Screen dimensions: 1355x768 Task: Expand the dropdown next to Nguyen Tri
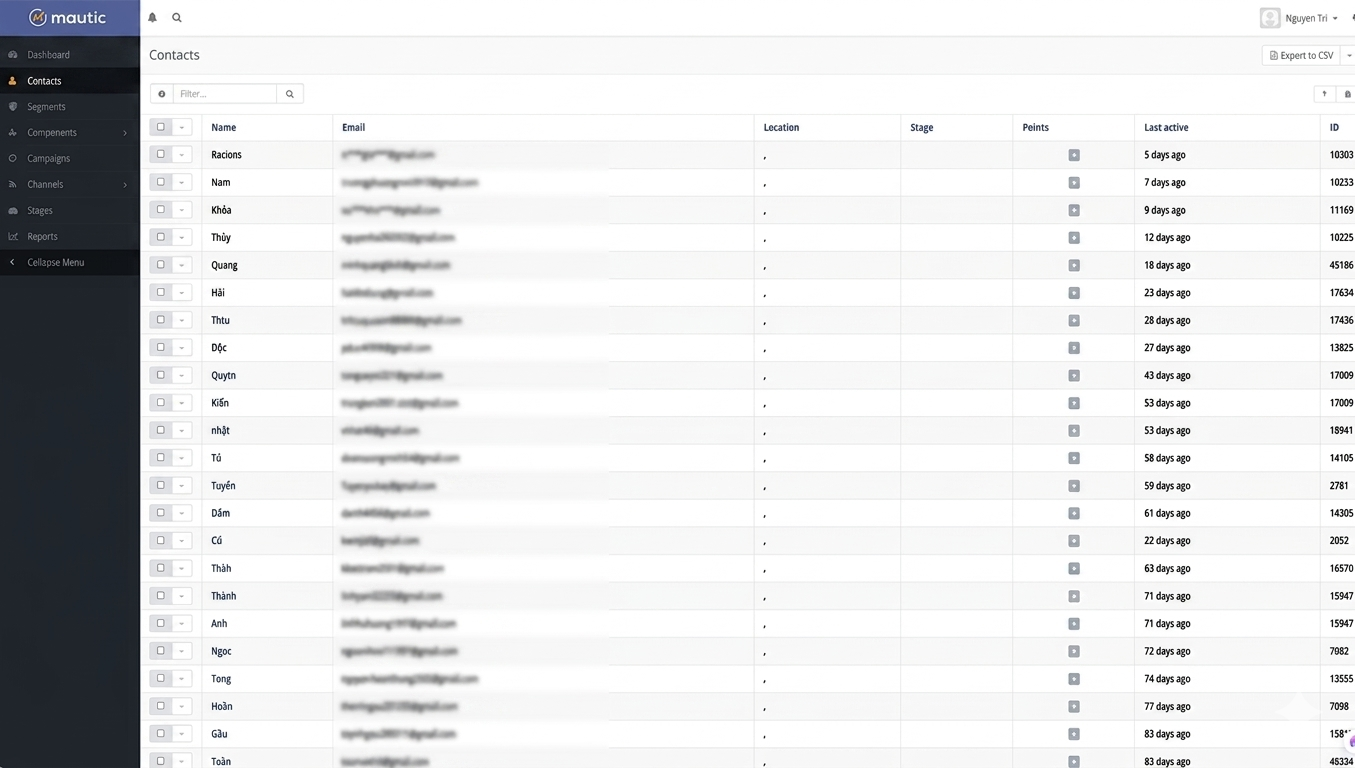pos(1334,17)
